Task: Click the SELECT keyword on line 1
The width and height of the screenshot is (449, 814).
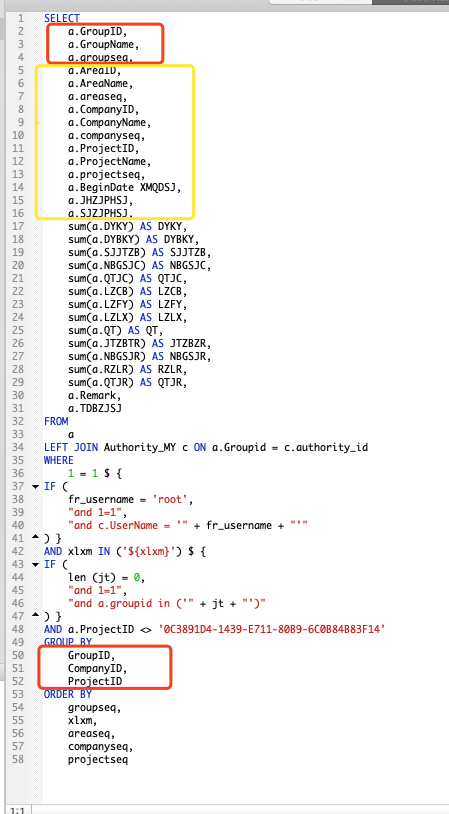Action: coord(62,18)
